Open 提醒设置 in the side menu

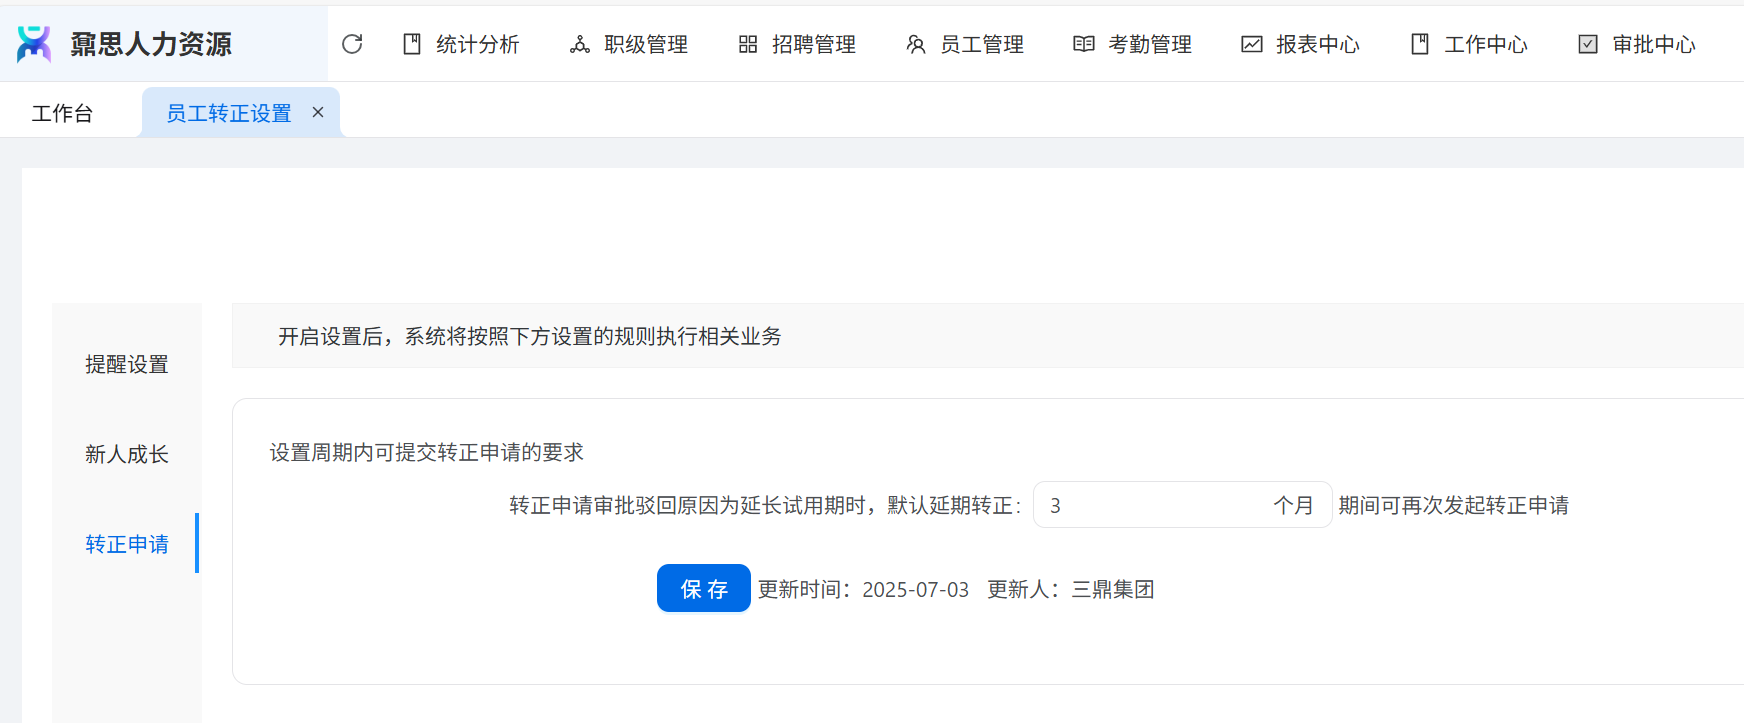point(127,364)
